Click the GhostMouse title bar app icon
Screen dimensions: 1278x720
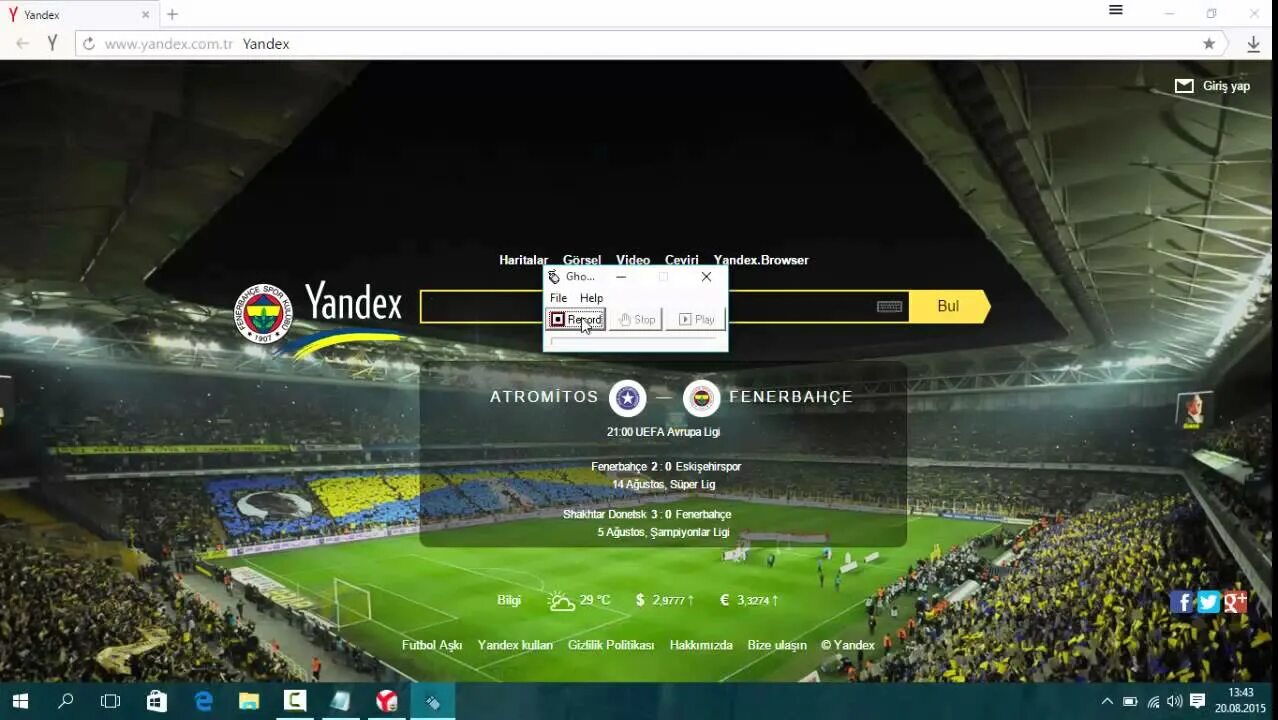coord(554,277)
